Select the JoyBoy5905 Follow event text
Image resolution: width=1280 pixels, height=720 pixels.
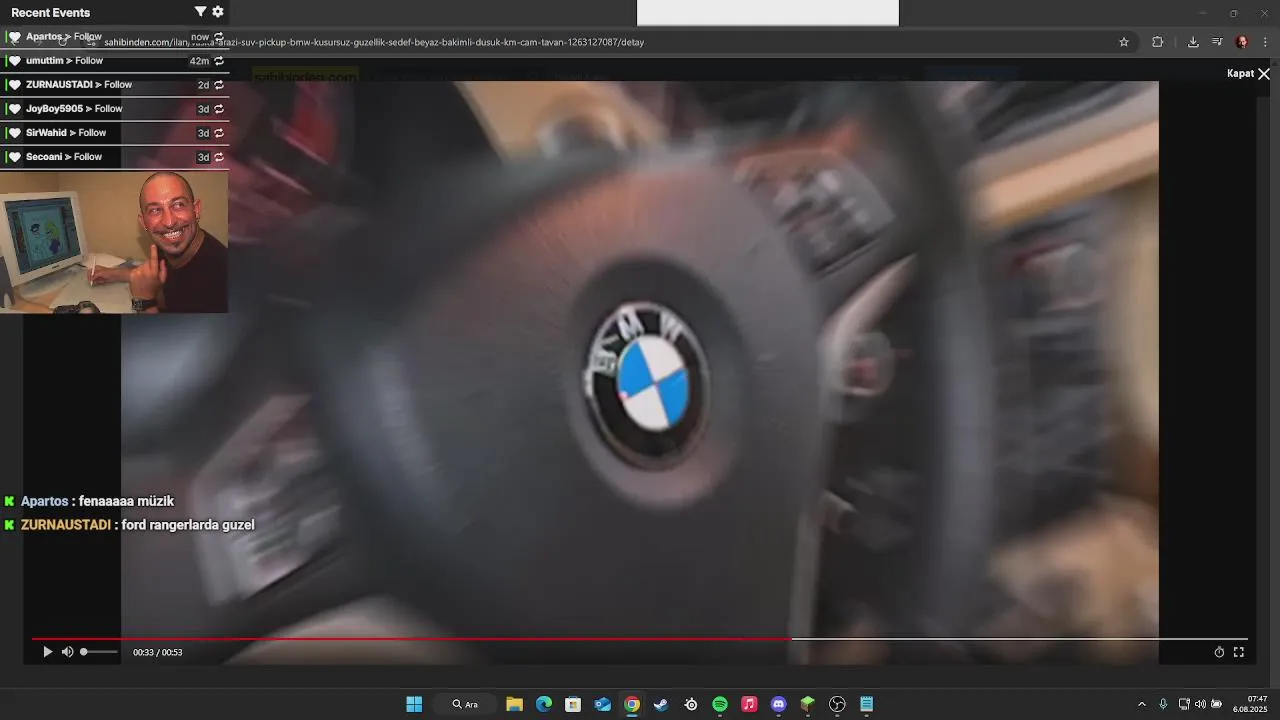74,109
